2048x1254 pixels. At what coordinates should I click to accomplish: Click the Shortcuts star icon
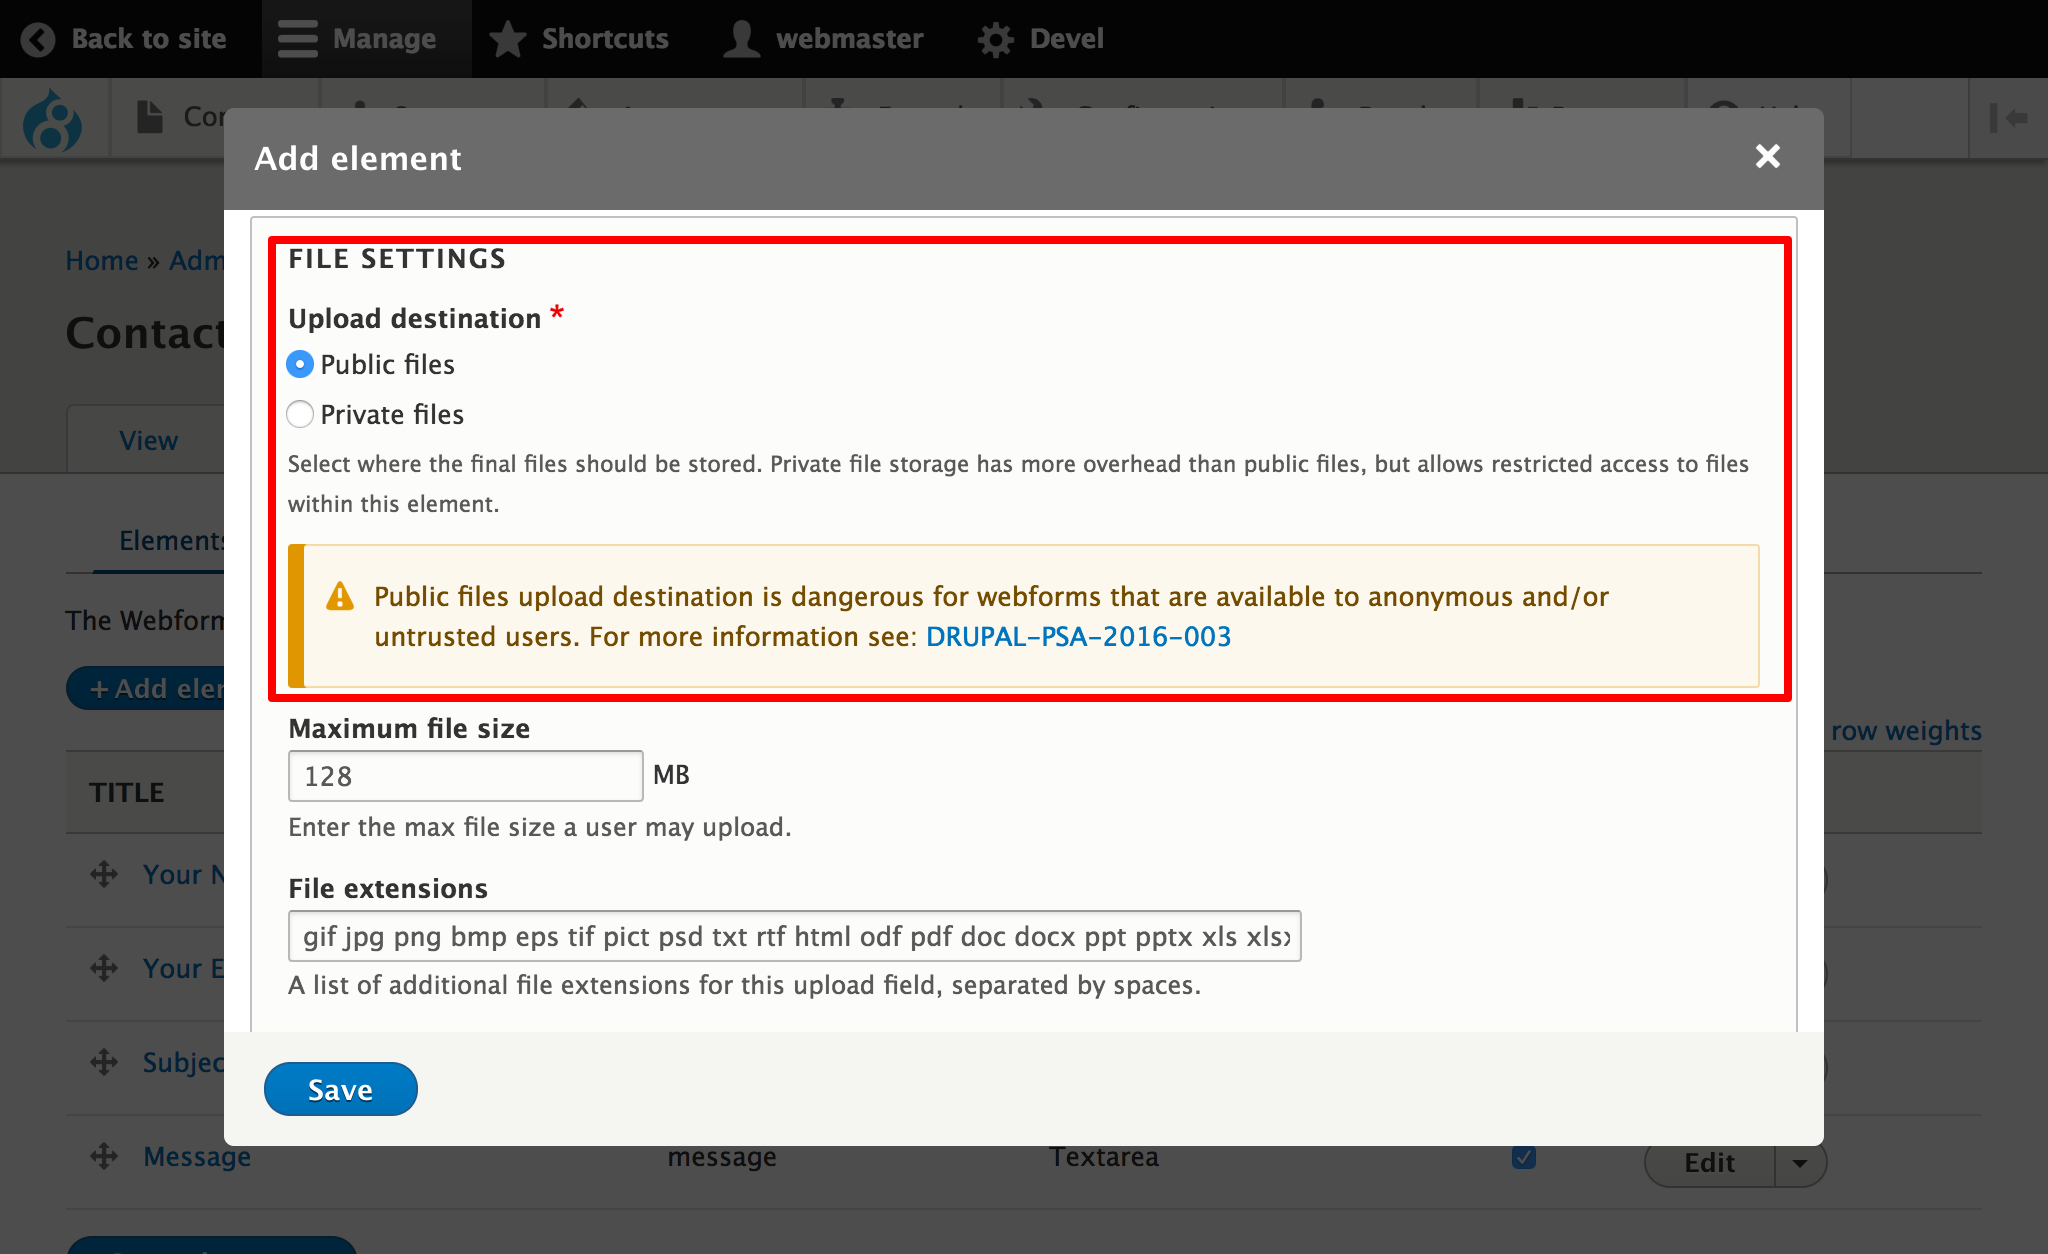pyautogui.click(x=507, y=38)
